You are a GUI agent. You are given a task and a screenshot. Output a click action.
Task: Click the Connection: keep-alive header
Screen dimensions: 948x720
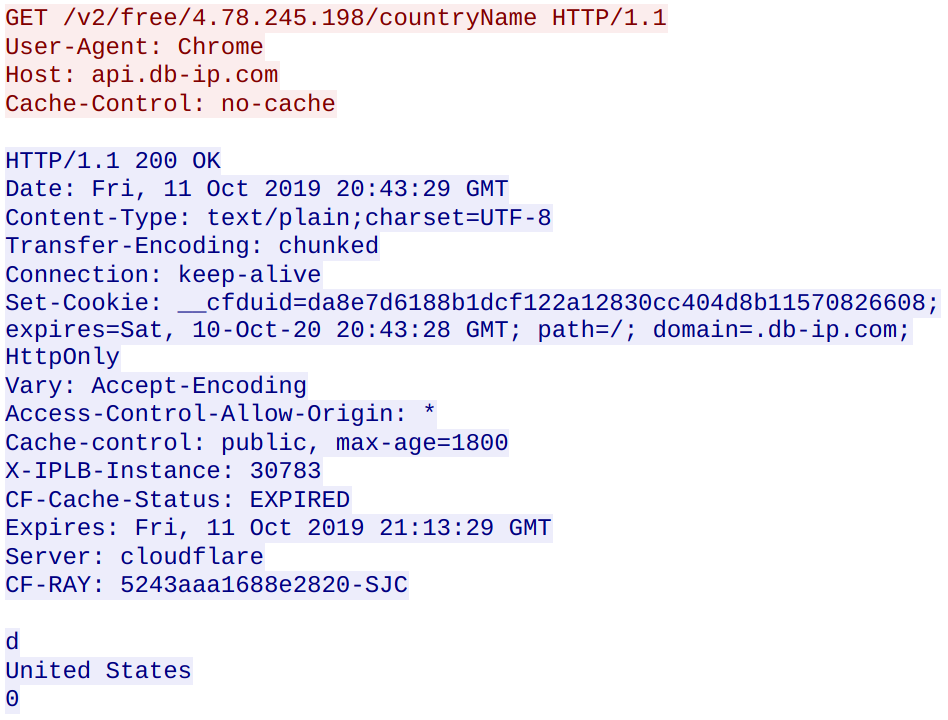click(163, 275)
